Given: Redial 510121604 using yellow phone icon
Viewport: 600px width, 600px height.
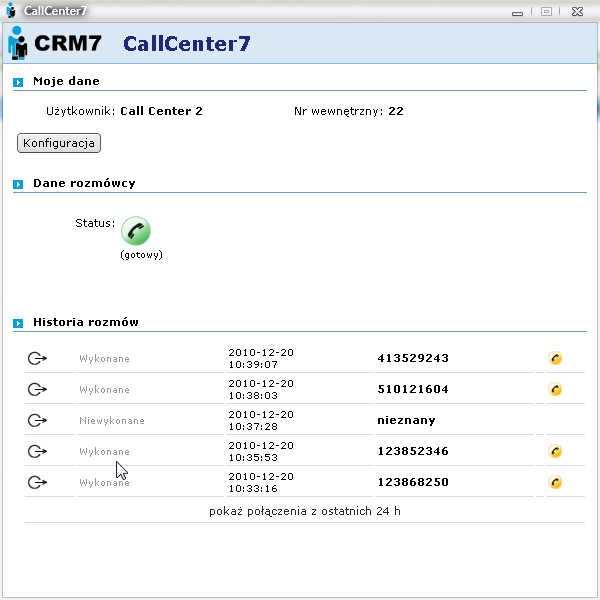Looking at the screenshot, I should pos(555,389).
